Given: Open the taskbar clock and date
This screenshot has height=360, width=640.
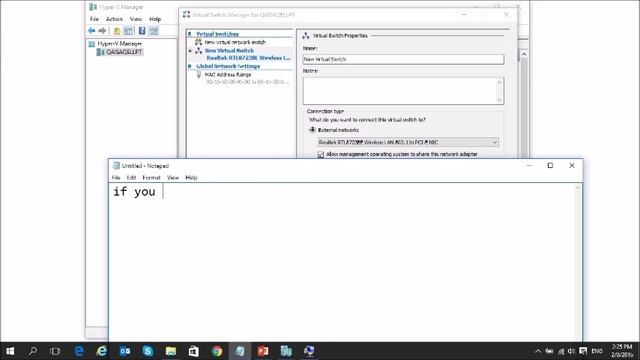Looking at the screenshot, I should pyautogui.click(x=622, y=351).
